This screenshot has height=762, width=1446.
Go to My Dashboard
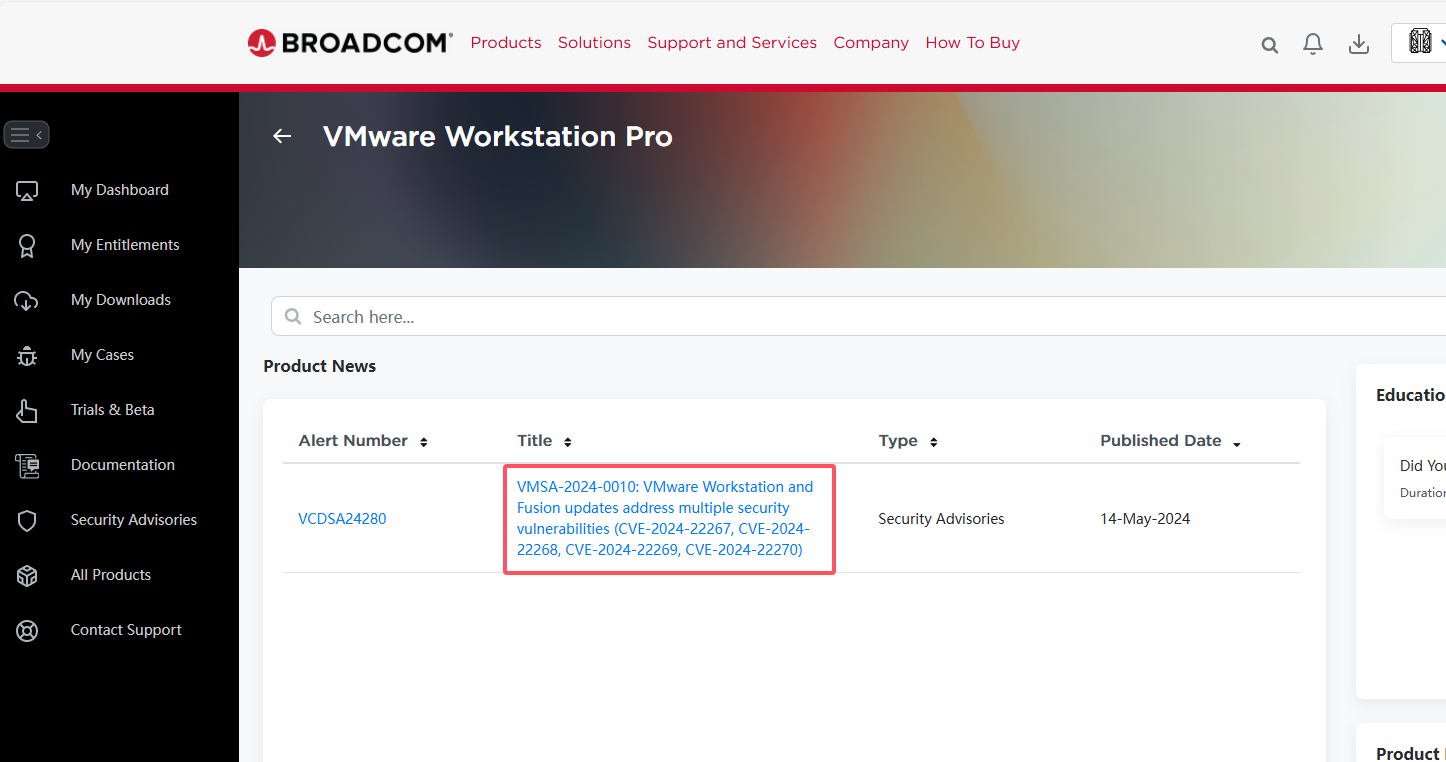tap(120, 190)
